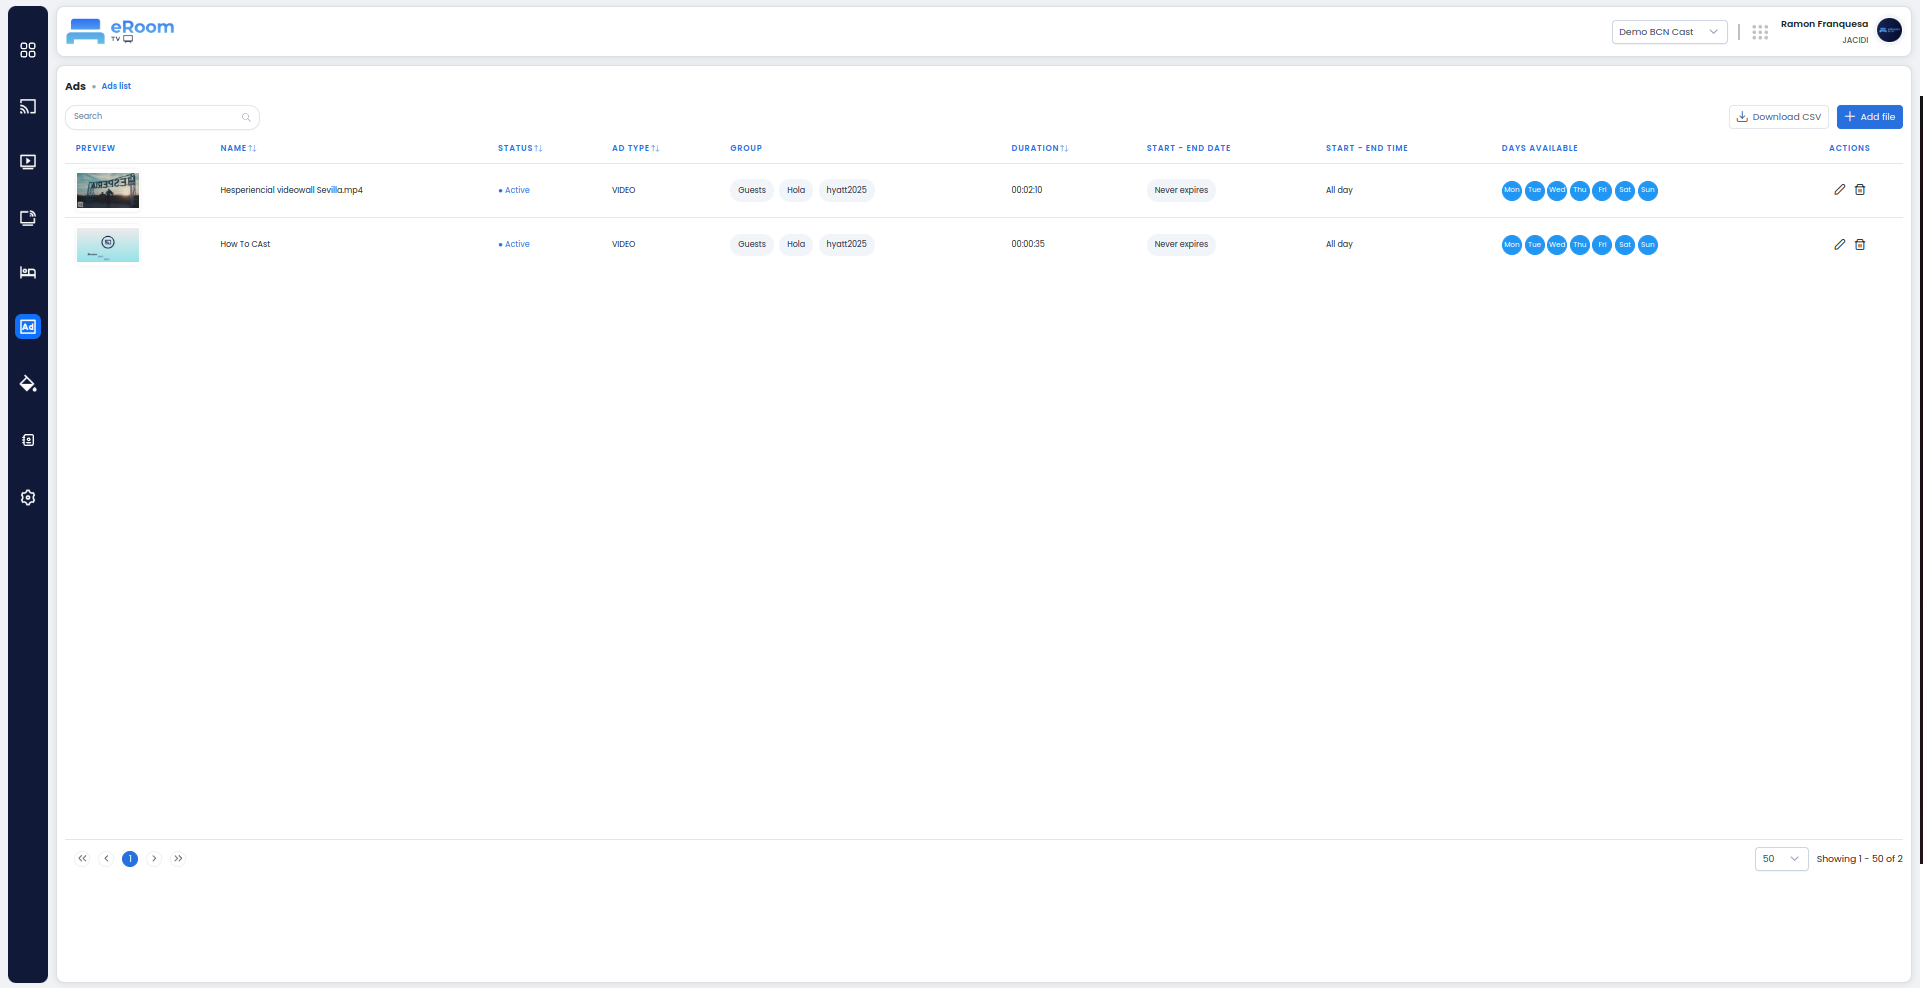The width and height of the screenshot is (1923, 988).
Task: Open the Demo BCN Cast property dropdown
Action: 1669,32
